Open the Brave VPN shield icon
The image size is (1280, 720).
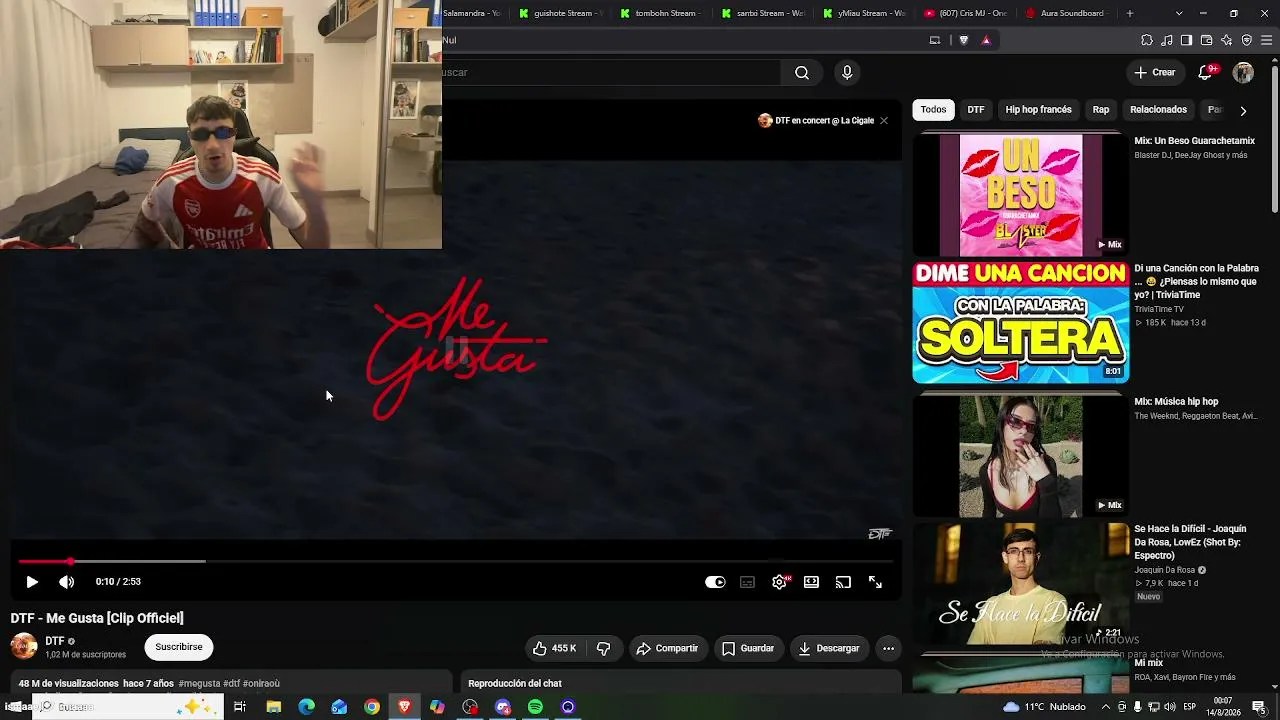click(1247, 40)
